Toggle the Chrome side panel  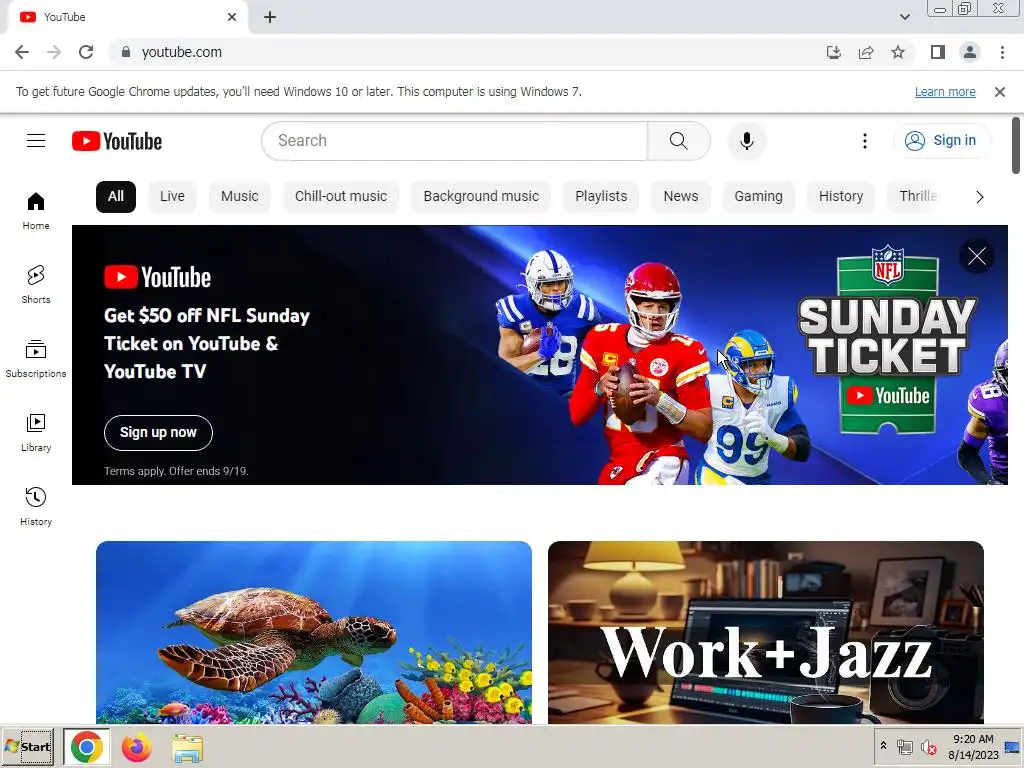938,52
